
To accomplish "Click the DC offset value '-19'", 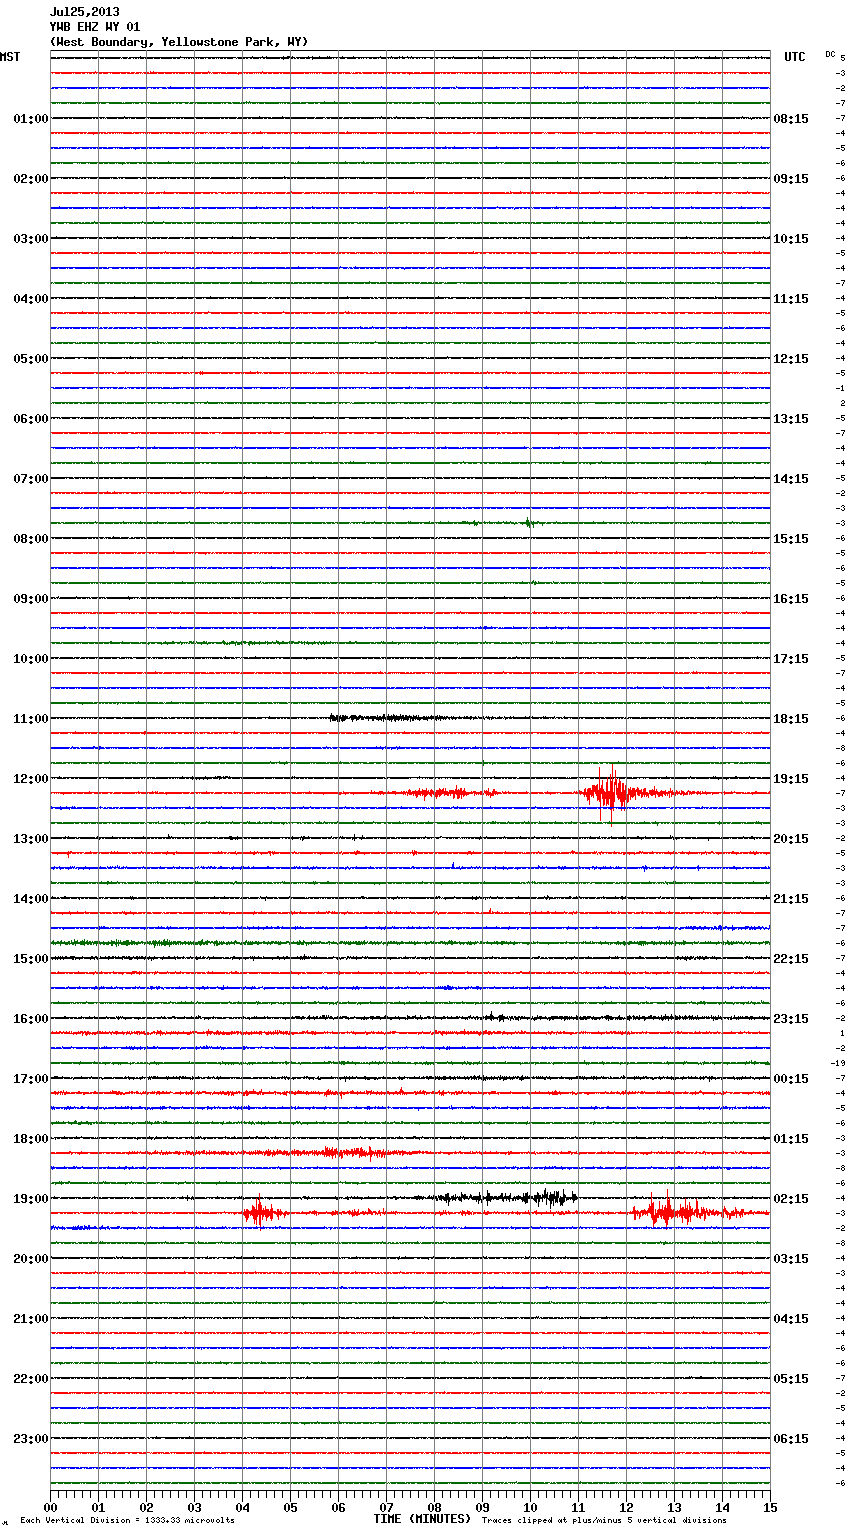I will (838, 1063).
